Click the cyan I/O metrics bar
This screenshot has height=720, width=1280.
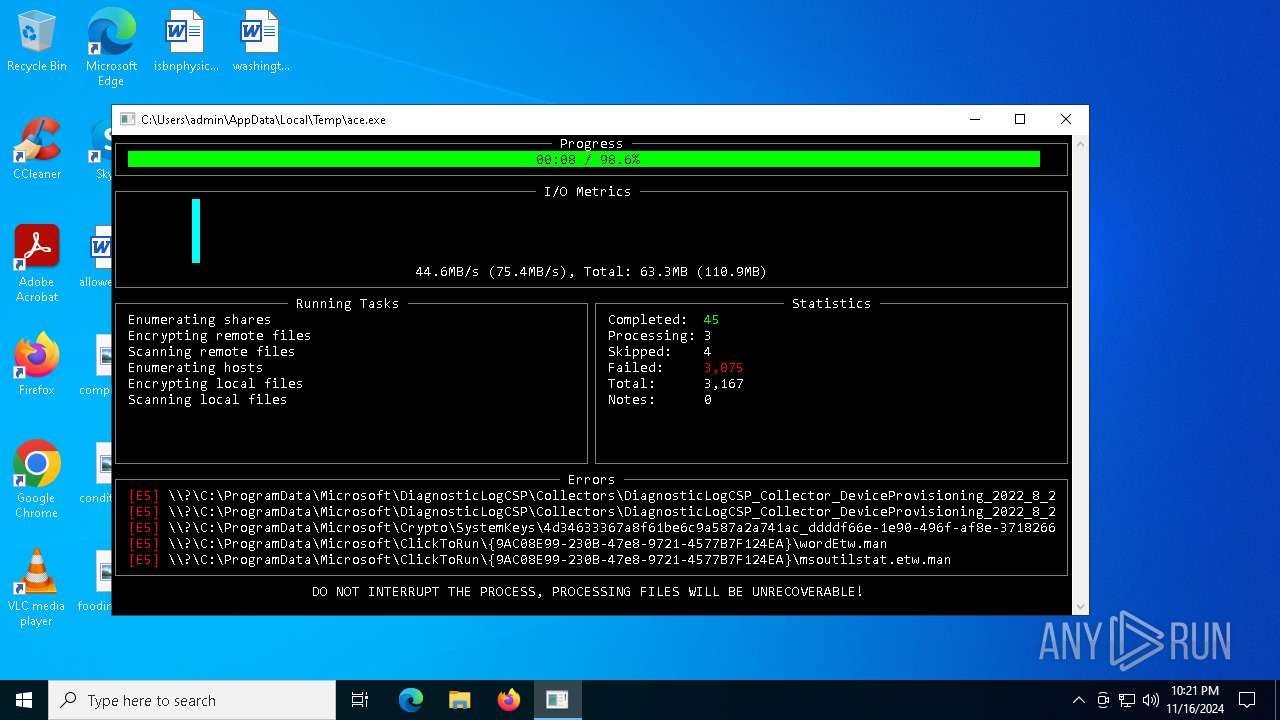pos(196,231)
